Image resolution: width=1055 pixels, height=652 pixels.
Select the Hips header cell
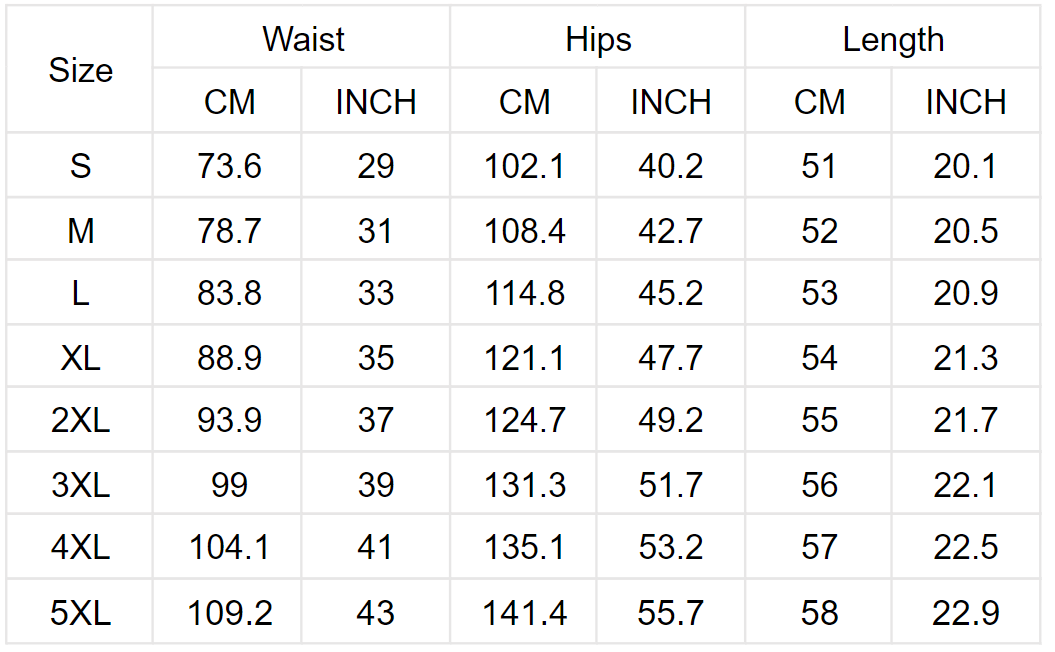click(597, 38)
